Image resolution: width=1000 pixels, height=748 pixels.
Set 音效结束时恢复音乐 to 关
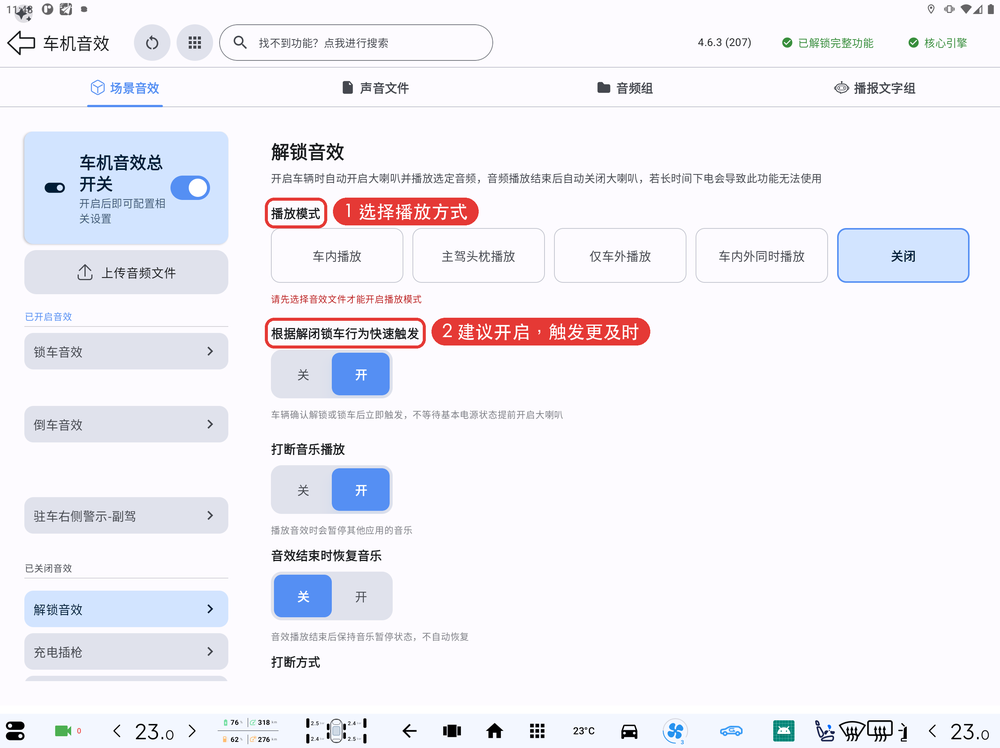[x=303, y=596]
